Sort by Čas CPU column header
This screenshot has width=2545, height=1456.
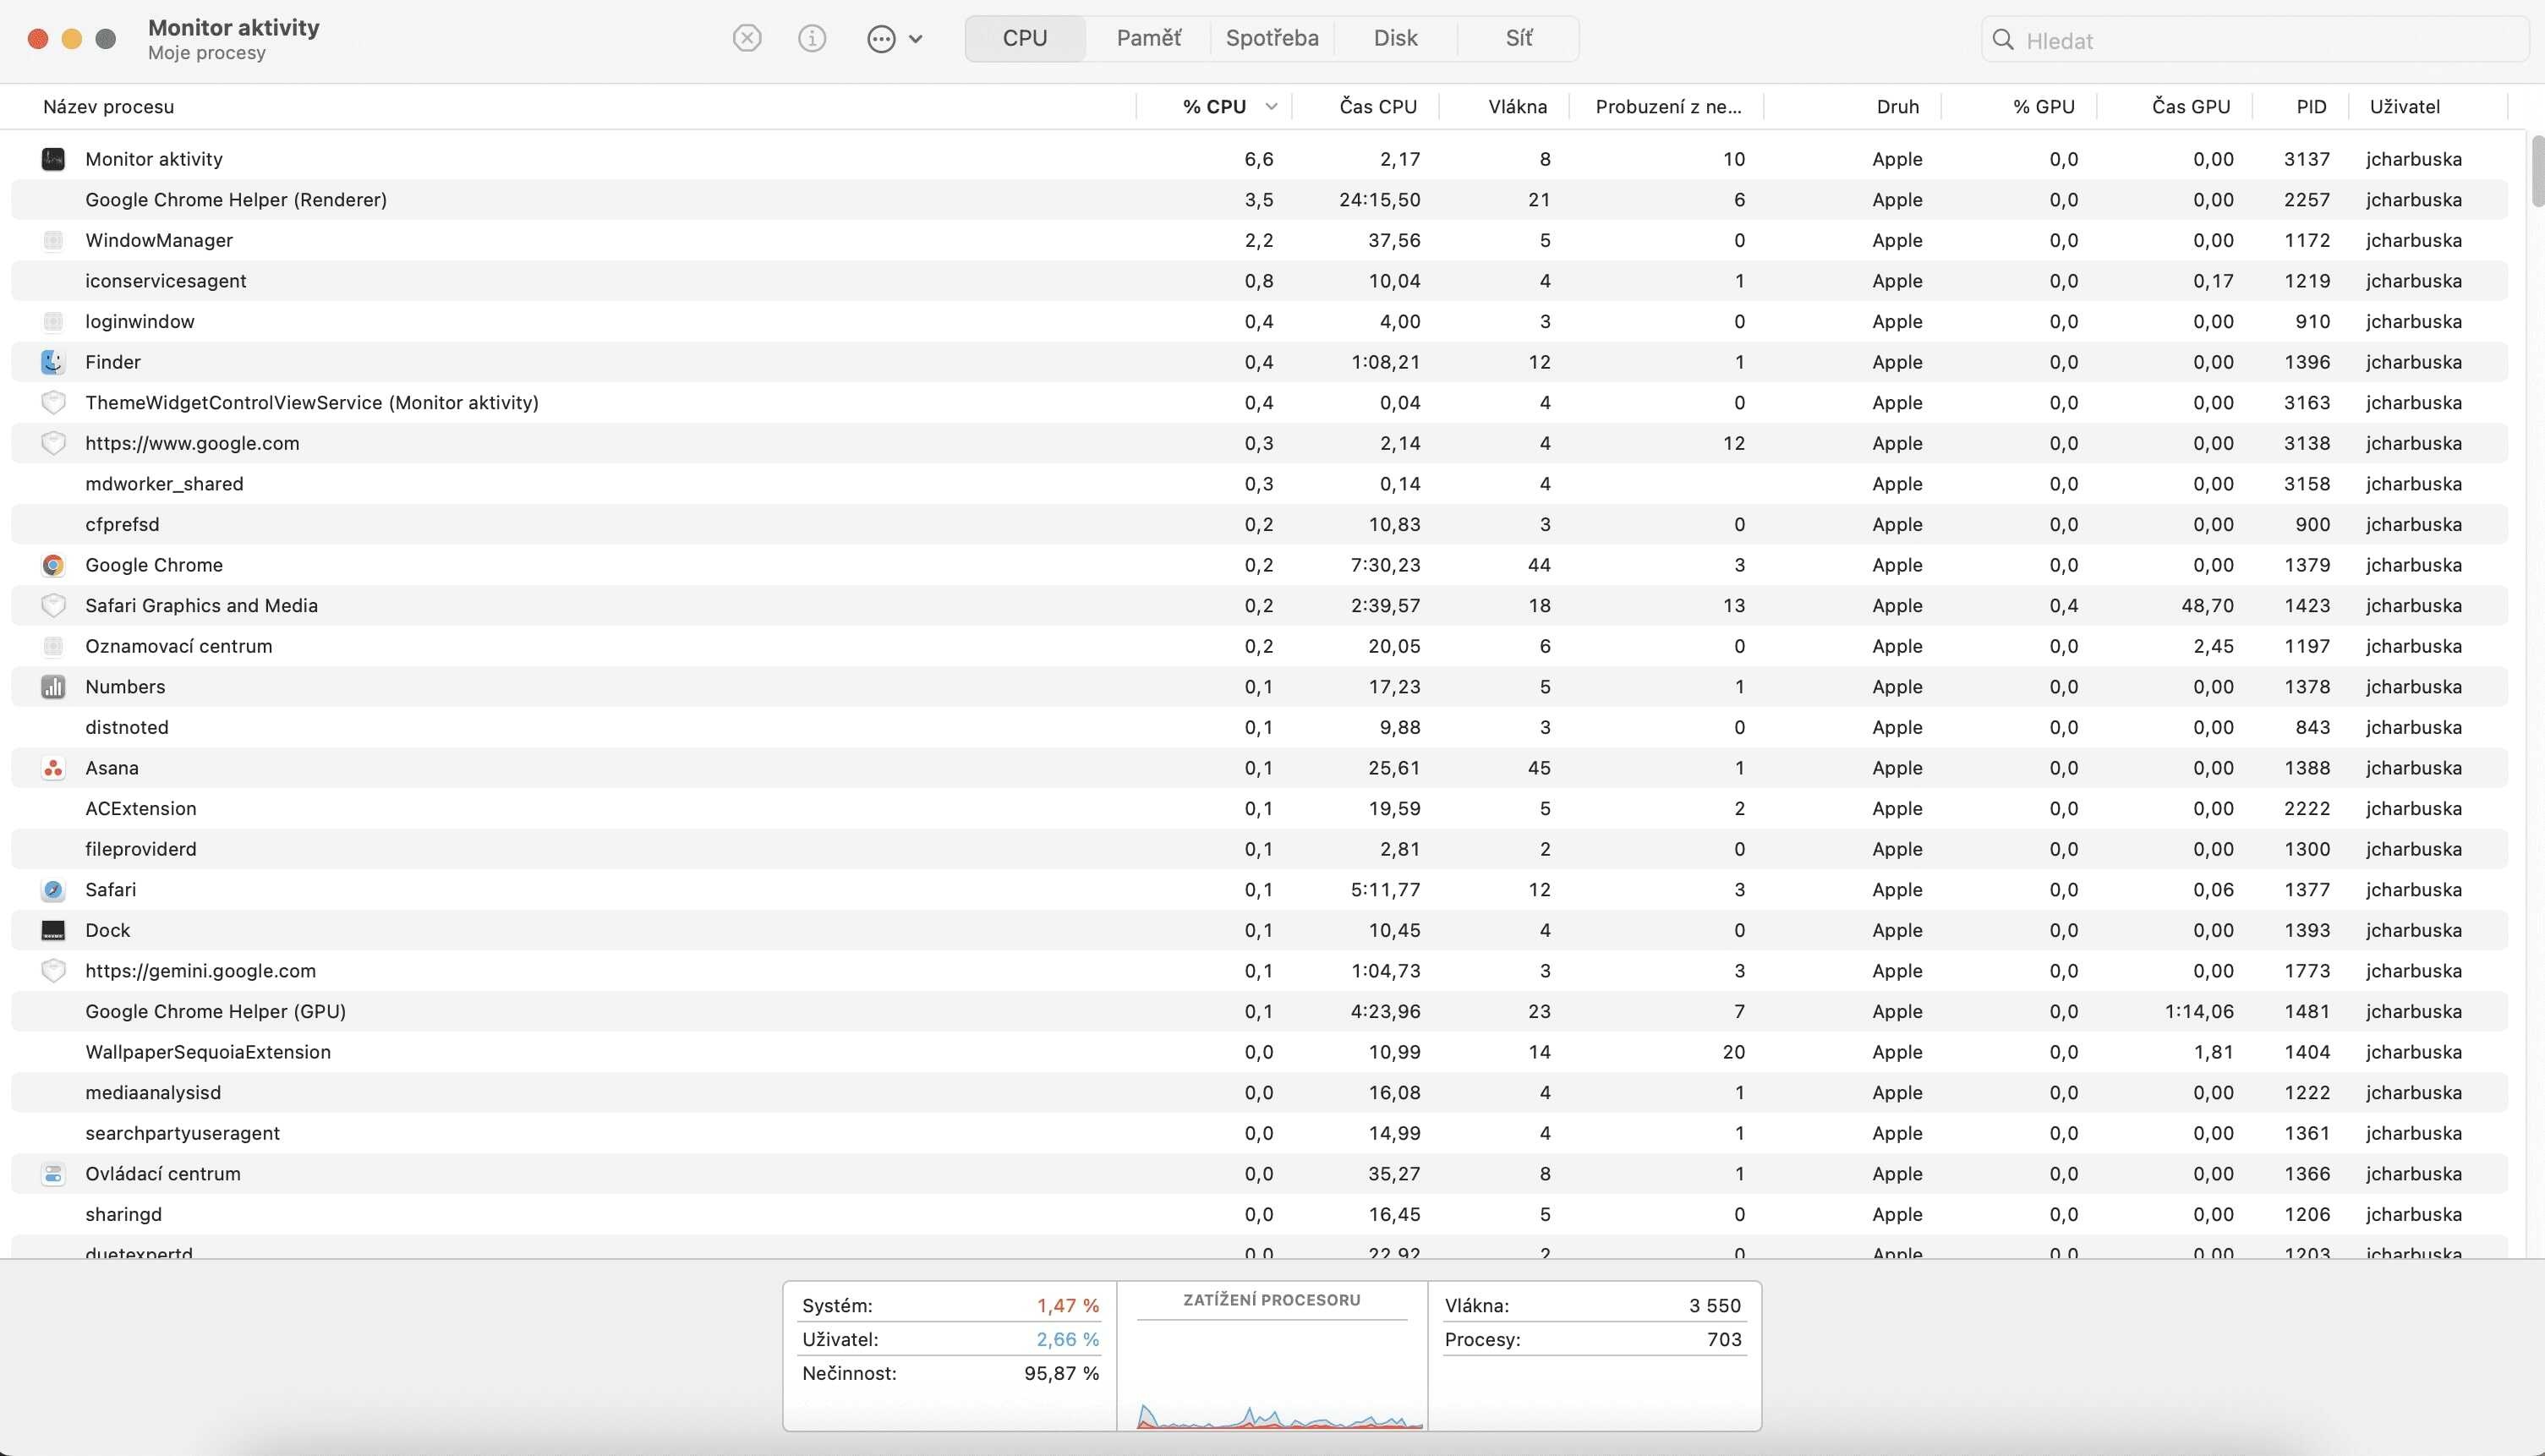coord(1378,107)
